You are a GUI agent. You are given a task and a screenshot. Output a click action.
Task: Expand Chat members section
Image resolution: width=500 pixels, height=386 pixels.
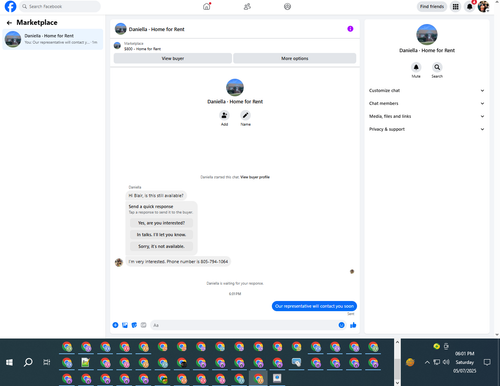pos(426,103)
